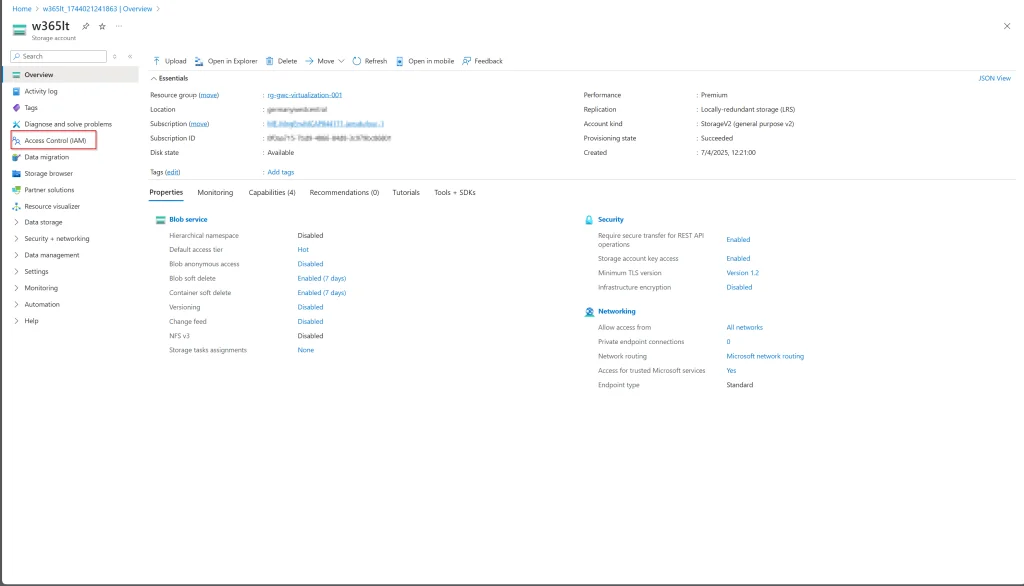Expand the Help menu group
The width and height of the screenshot is (1024, 586).
pyautogui.click(x=16, y=321)
